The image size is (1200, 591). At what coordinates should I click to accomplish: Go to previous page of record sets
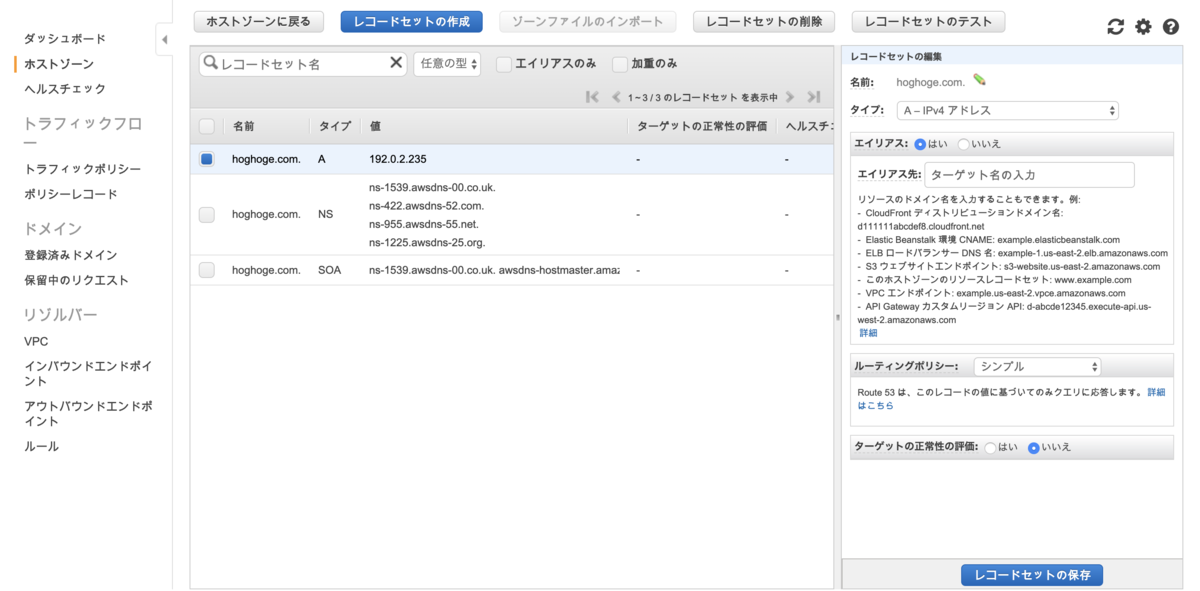(x=616, y=97)
